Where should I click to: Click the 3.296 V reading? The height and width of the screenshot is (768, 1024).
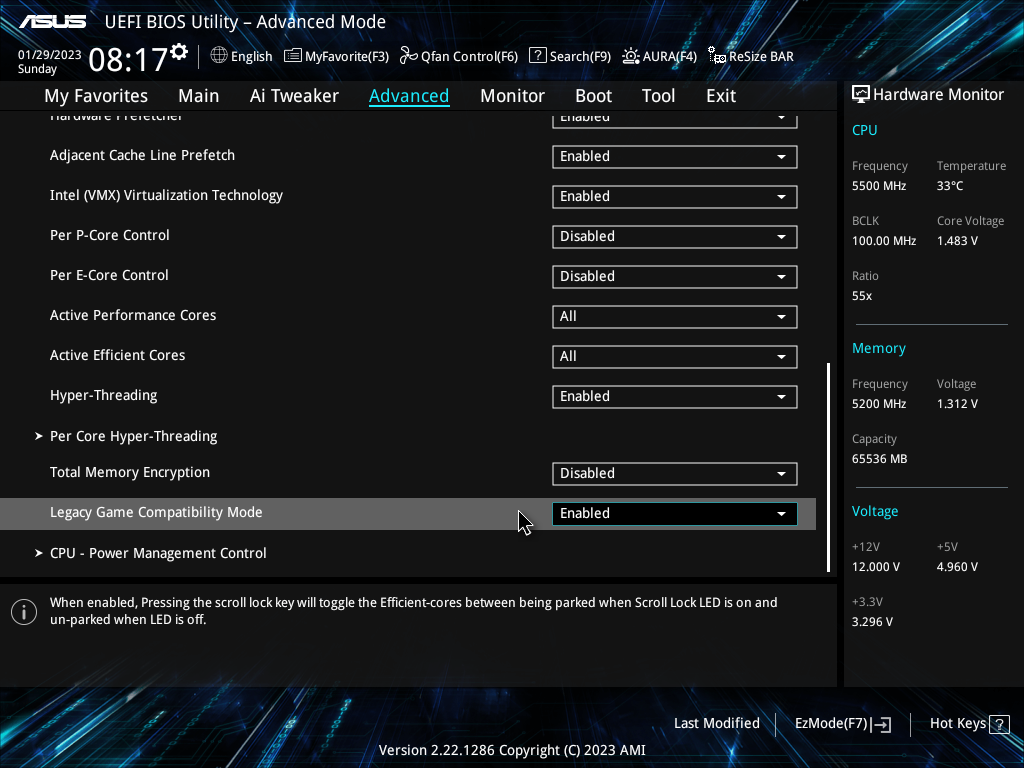872,622
